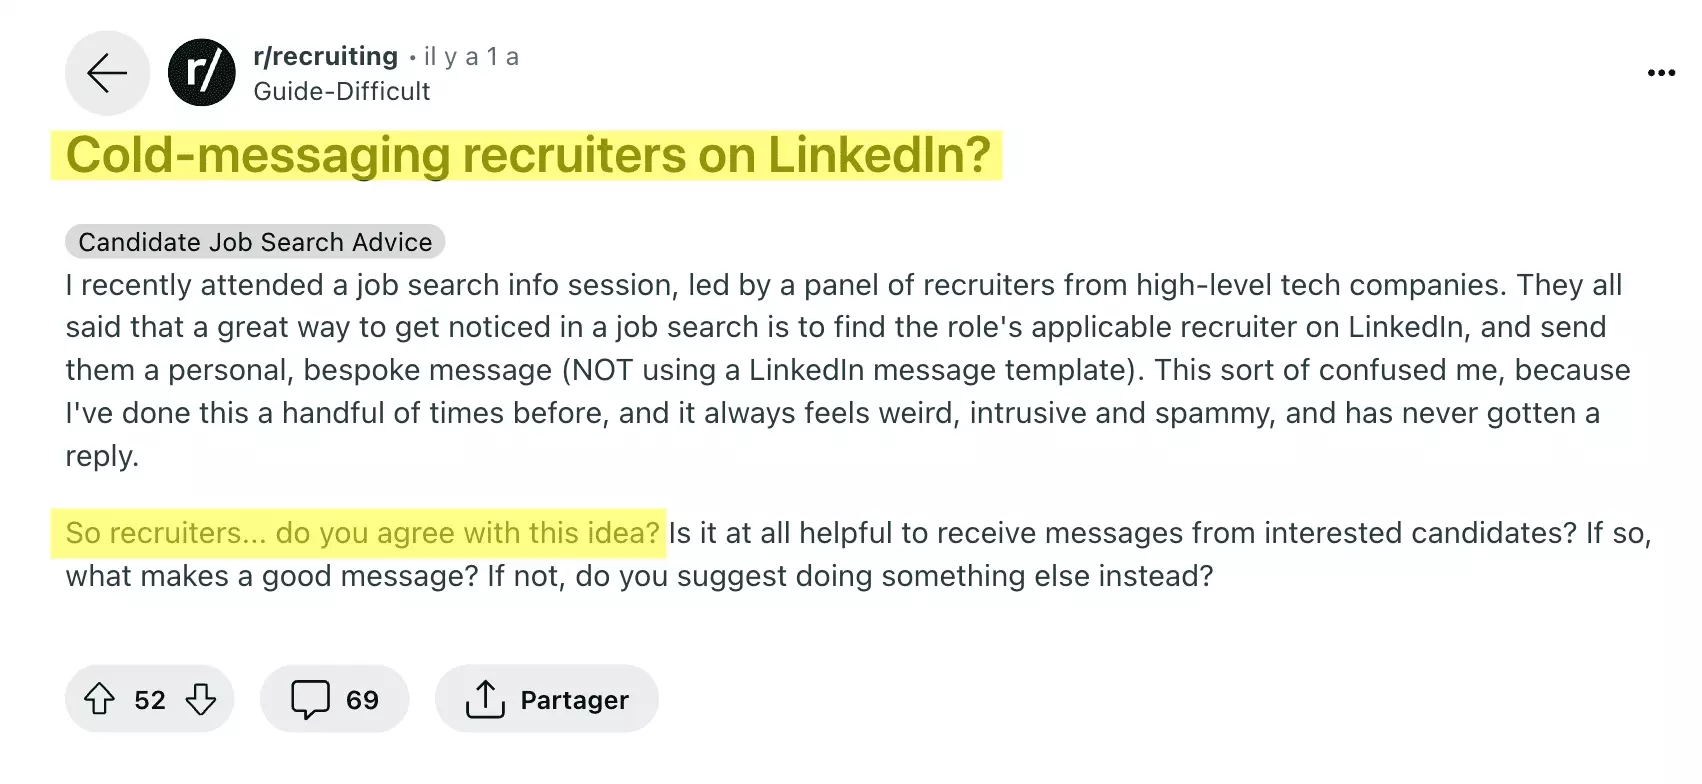
Task: Upvote the post with up arrow
Action: tap(99, 699)
